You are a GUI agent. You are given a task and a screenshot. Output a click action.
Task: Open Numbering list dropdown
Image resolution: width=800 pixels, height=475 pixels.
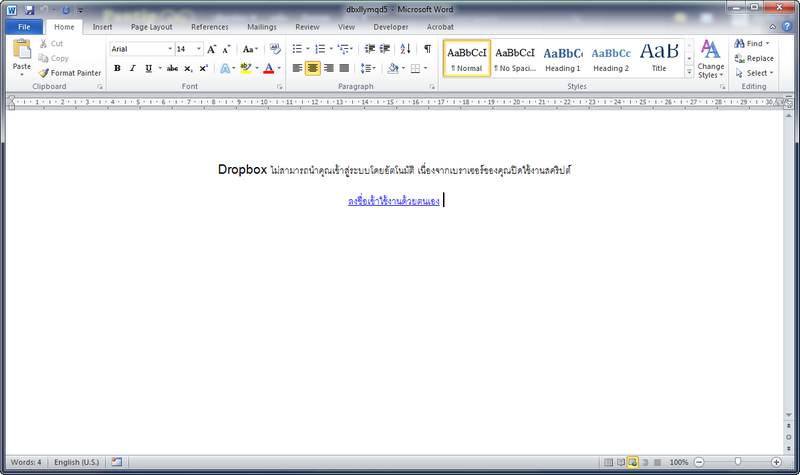click(x=331, y=49)
